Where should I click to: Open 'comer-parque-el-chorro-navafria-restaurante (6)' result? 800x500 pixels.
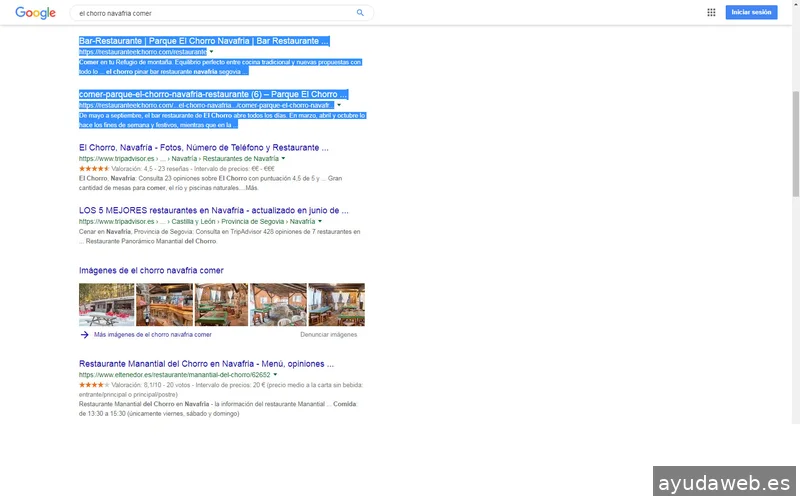click(213, 94)
